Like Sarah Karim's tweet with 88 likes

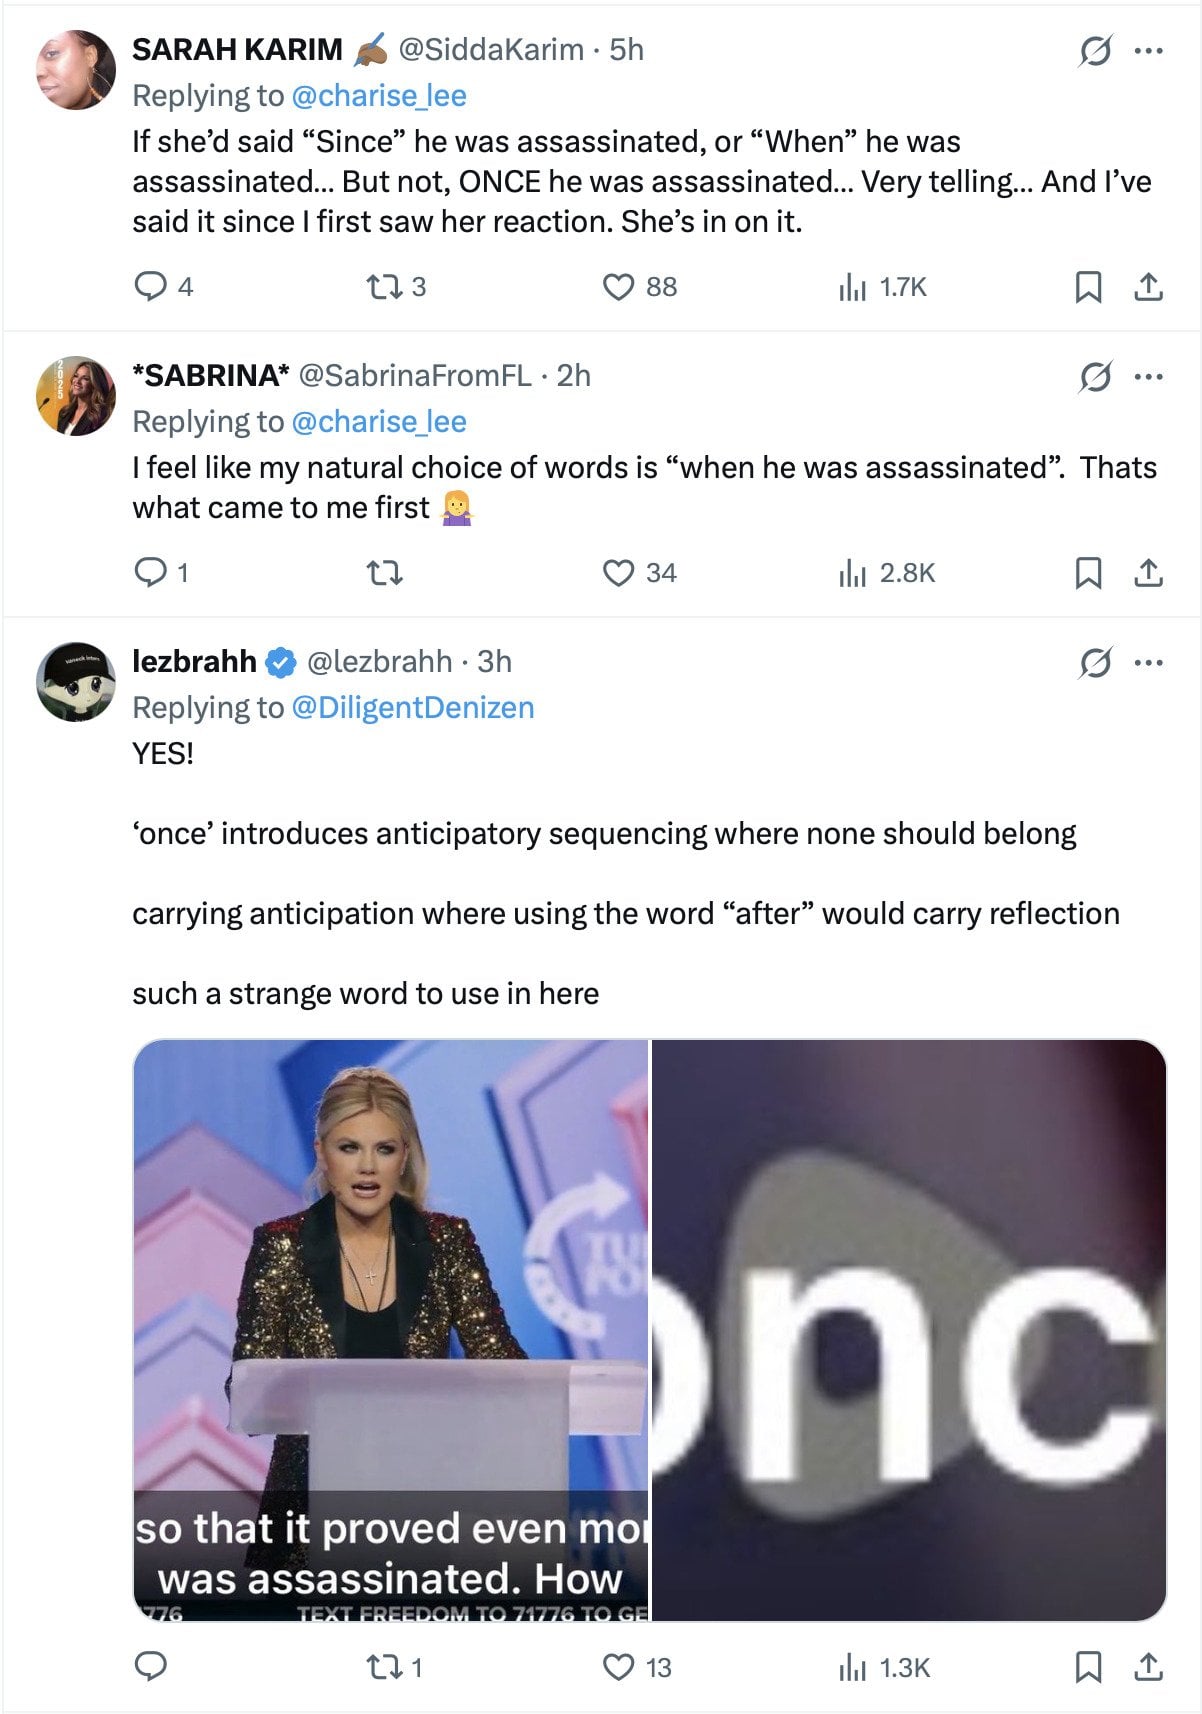click(x=619, y=287)
